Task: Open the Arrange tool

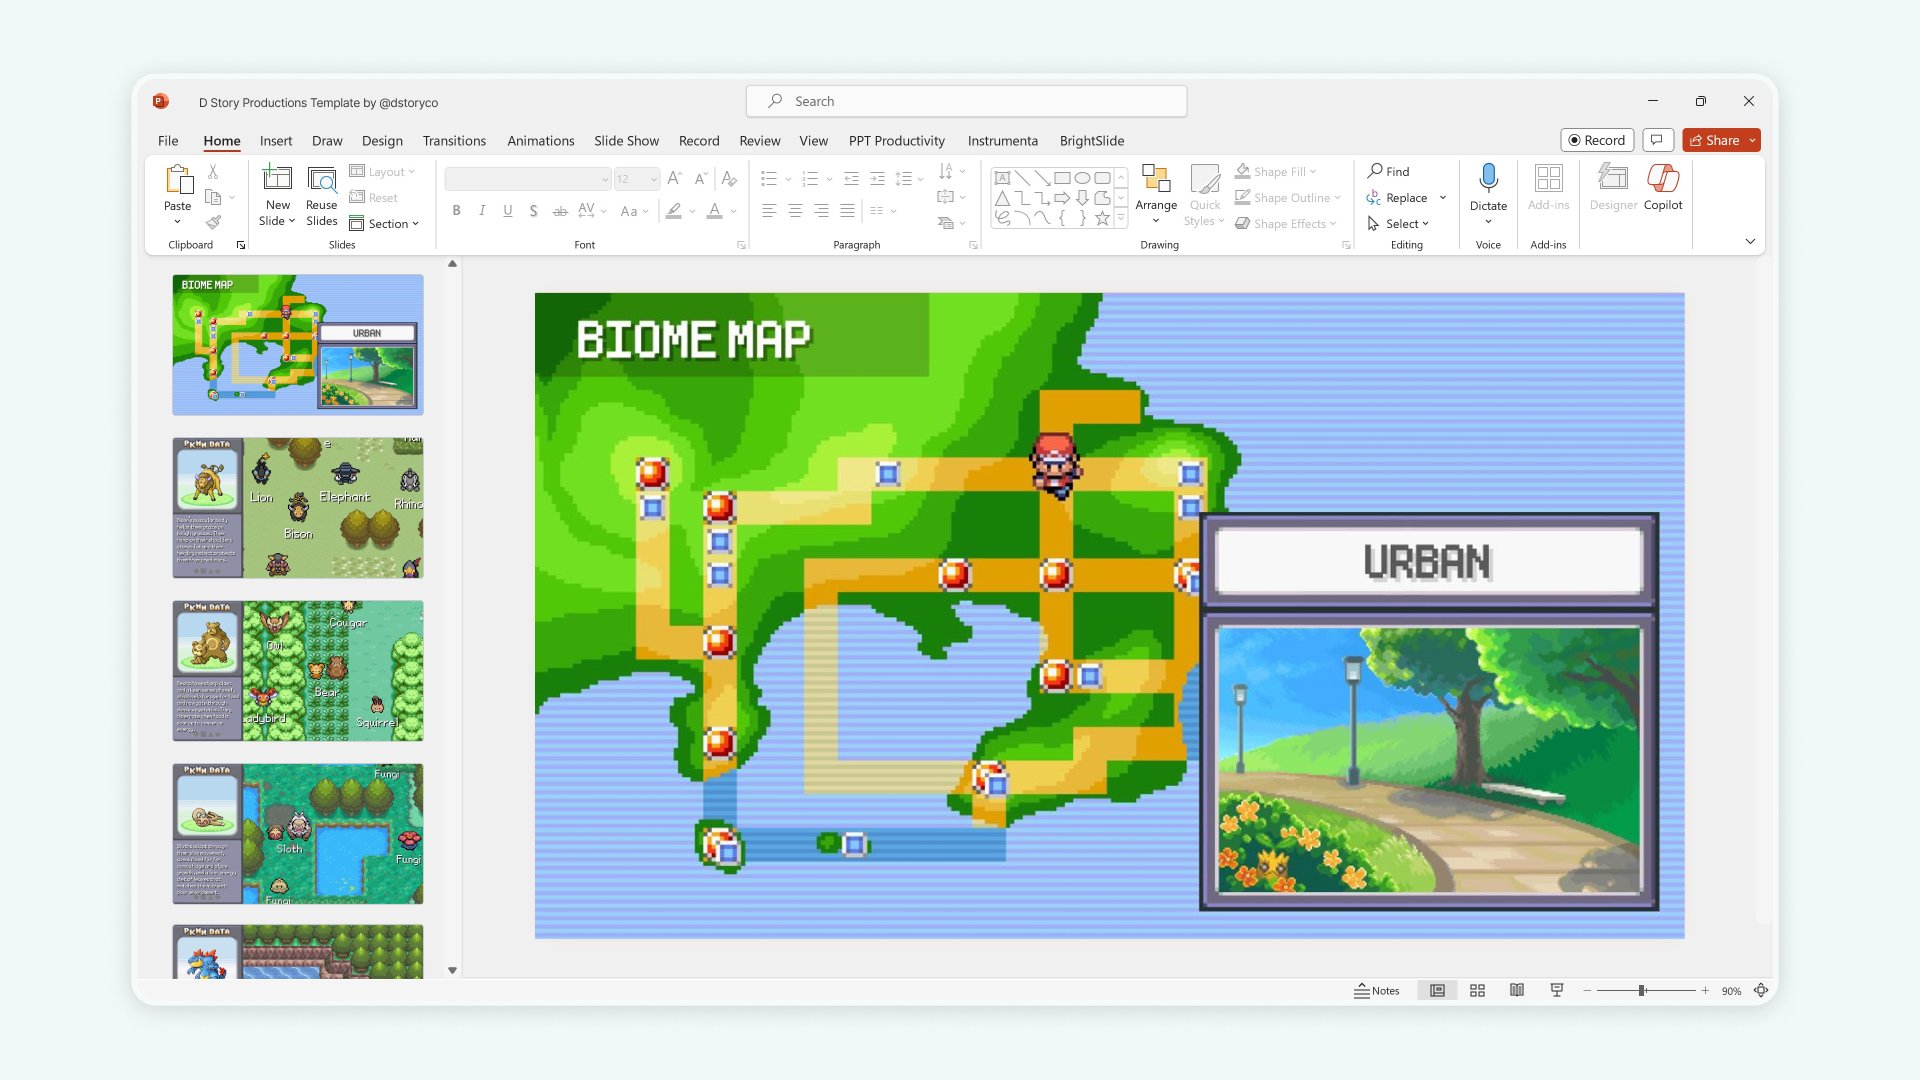Action: (1156, 194)
